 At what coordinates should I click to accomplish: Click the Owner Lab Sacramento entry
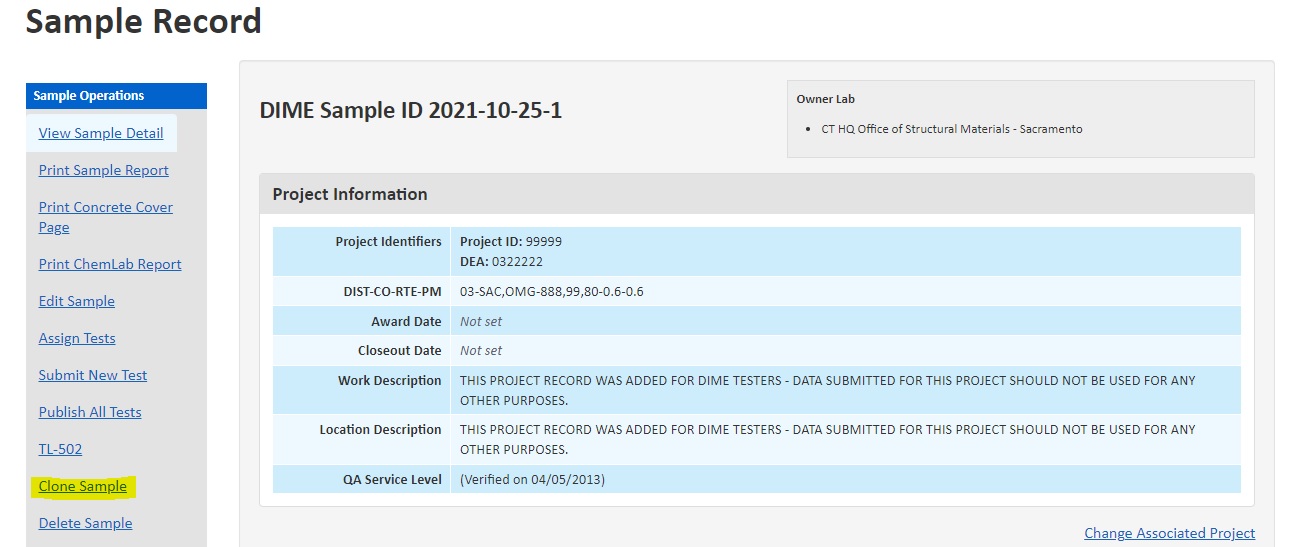click(952, 129)
